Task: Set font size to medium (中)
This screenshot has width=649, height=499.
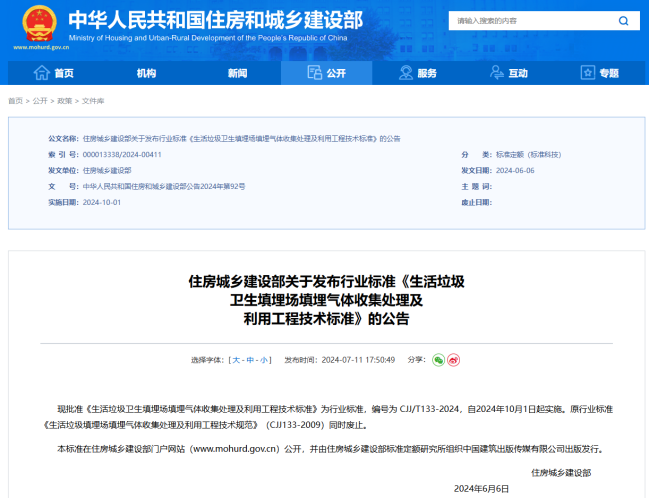Action: coord(251,359)
